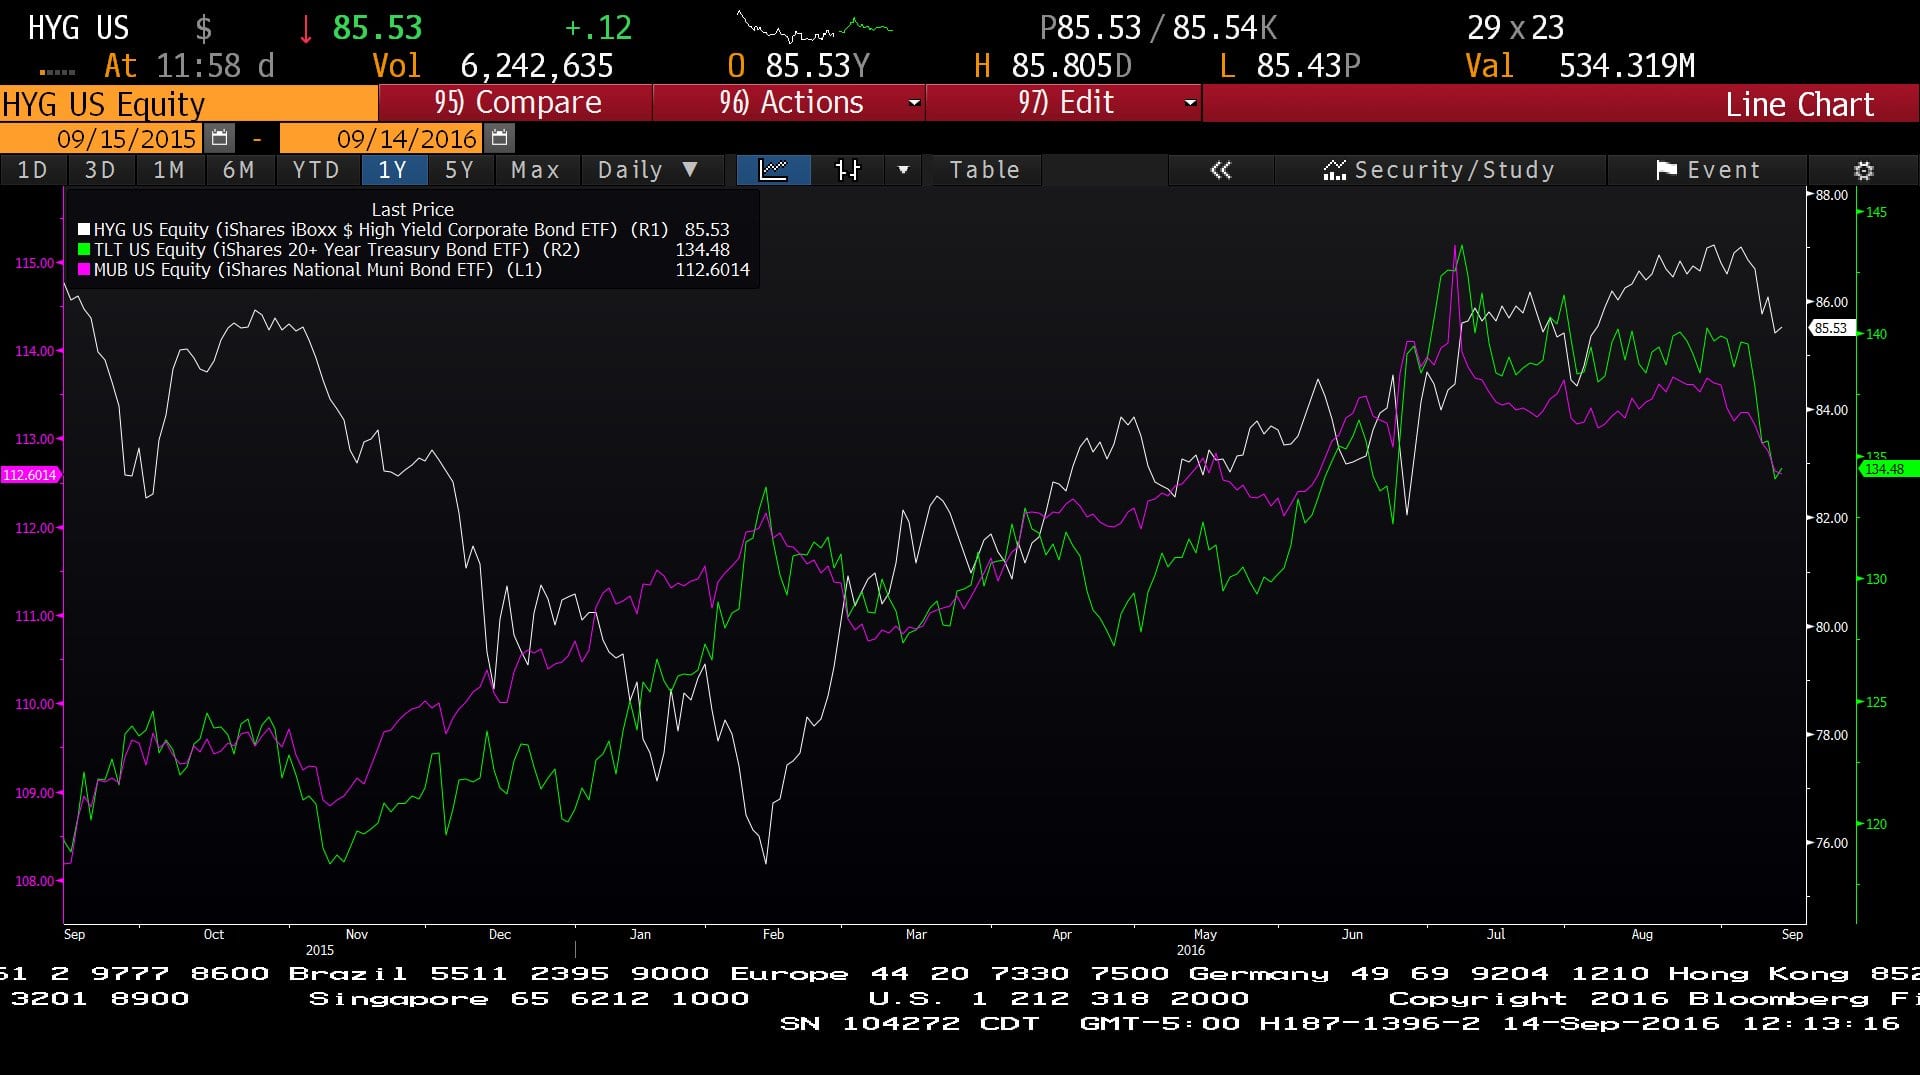This screenshot has width=1920, height=1075.
Task: Select the 1M range tab
Action: pyautogui.click(x=169, y=170)
